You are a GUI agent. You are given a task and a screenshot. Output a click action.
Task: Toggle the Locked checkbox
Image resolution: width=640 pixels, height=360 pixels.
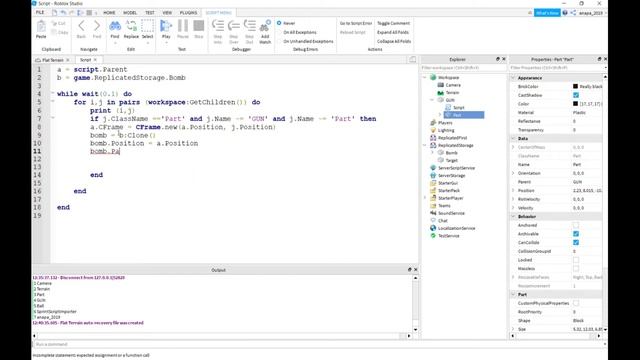pos(576,260)
